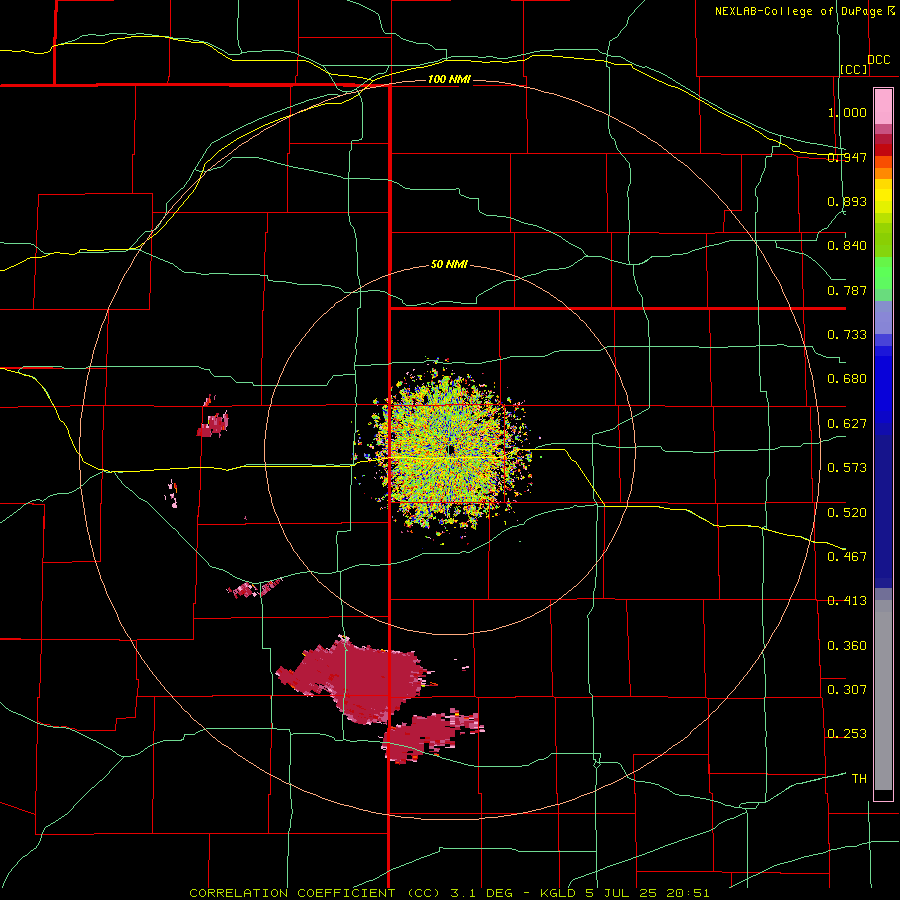
Task: Click the yellow-green ground clutter around the radar
Action: 447,451
